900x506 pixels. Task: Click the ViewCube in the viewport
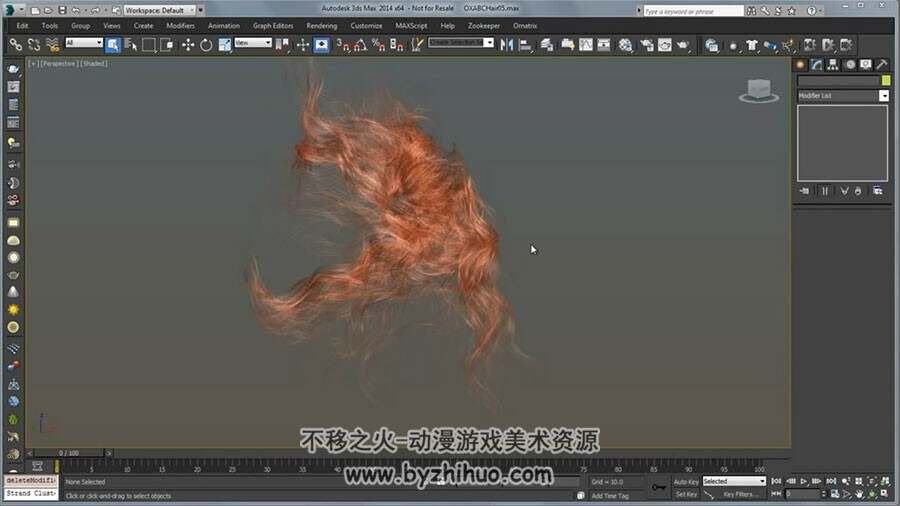point(759,91)
